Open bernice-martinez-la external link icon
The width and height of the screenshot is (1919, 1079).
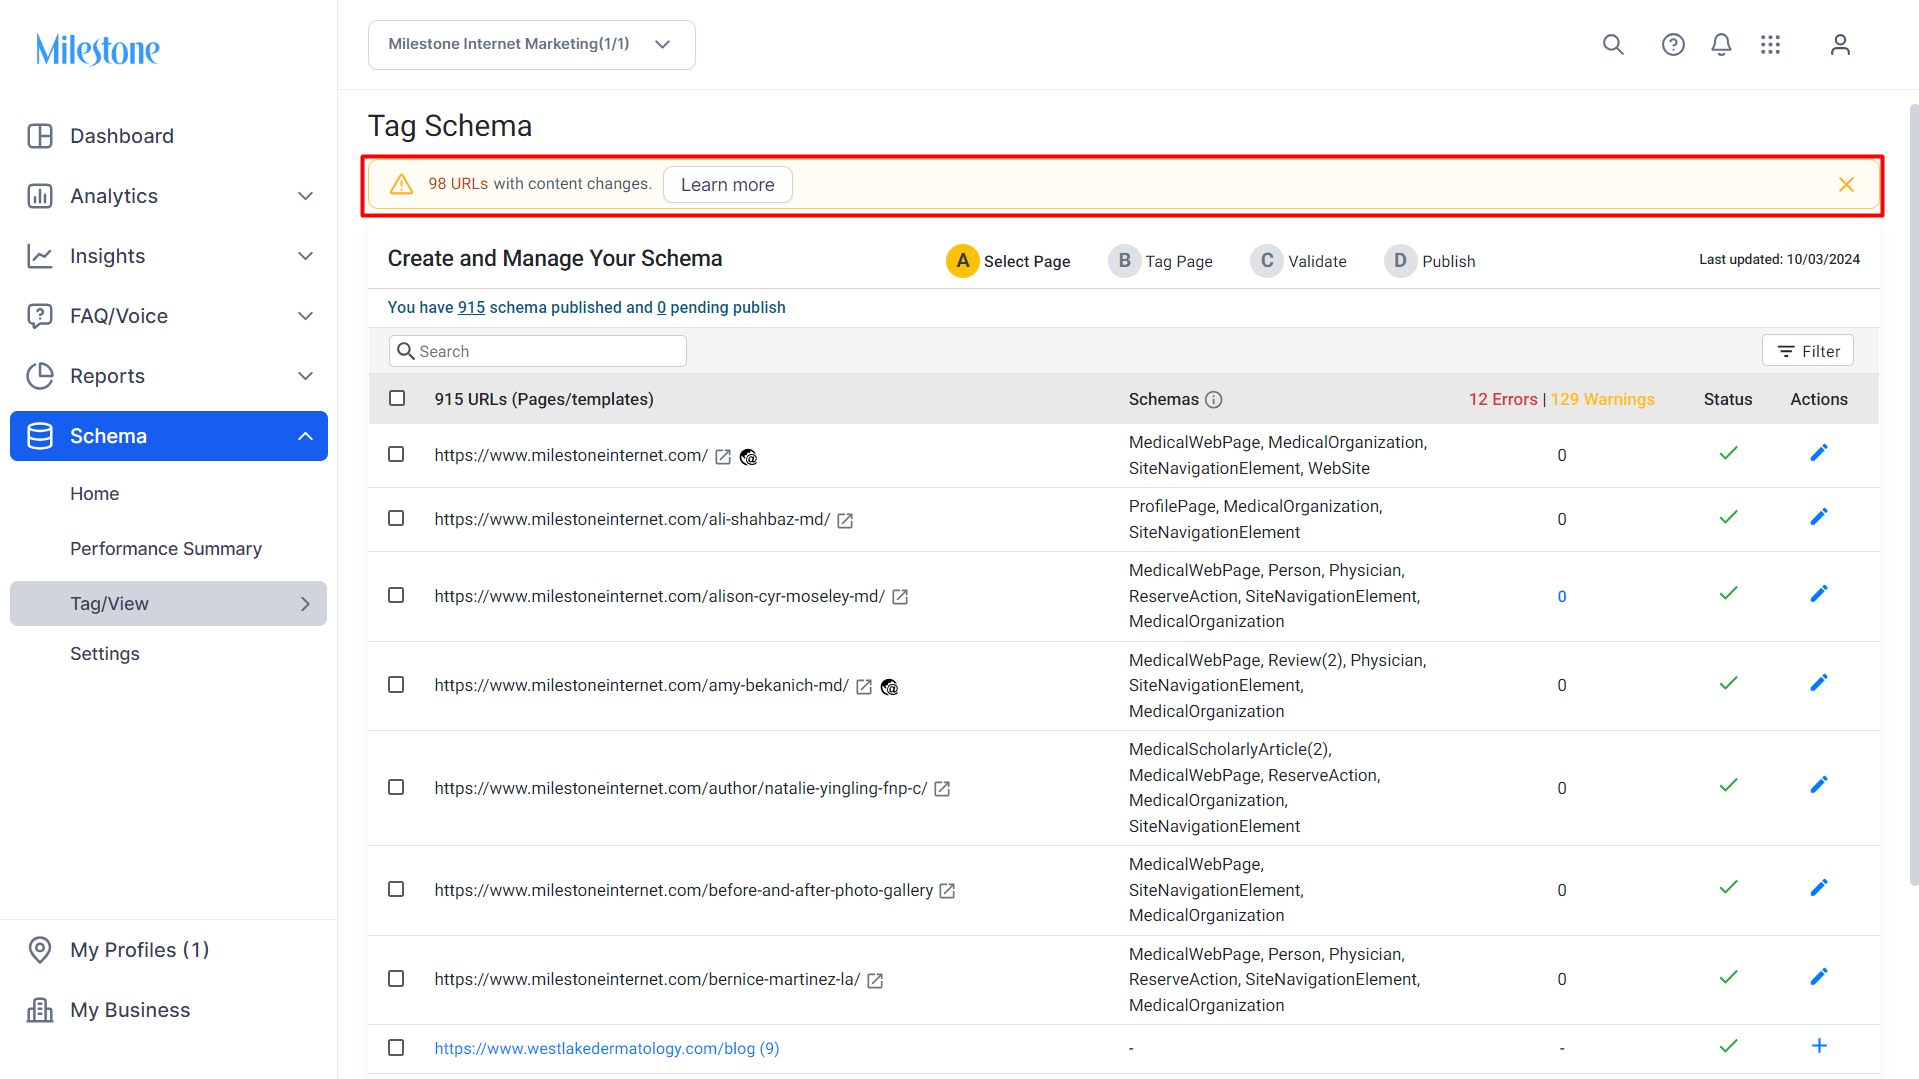[875, 981]
